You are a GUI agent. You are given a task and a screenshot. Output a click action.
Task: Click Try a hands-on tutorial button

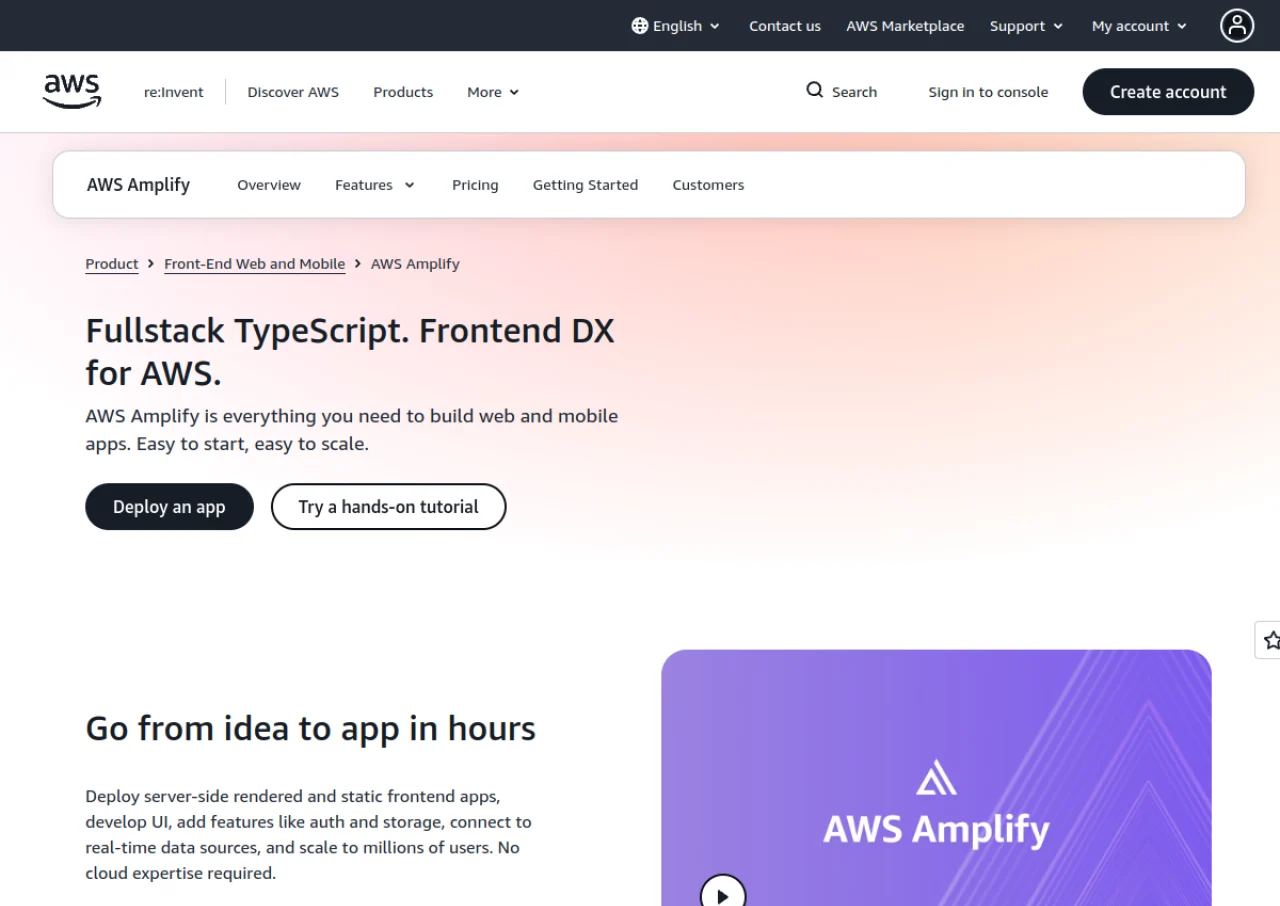(x=388, y=507)
